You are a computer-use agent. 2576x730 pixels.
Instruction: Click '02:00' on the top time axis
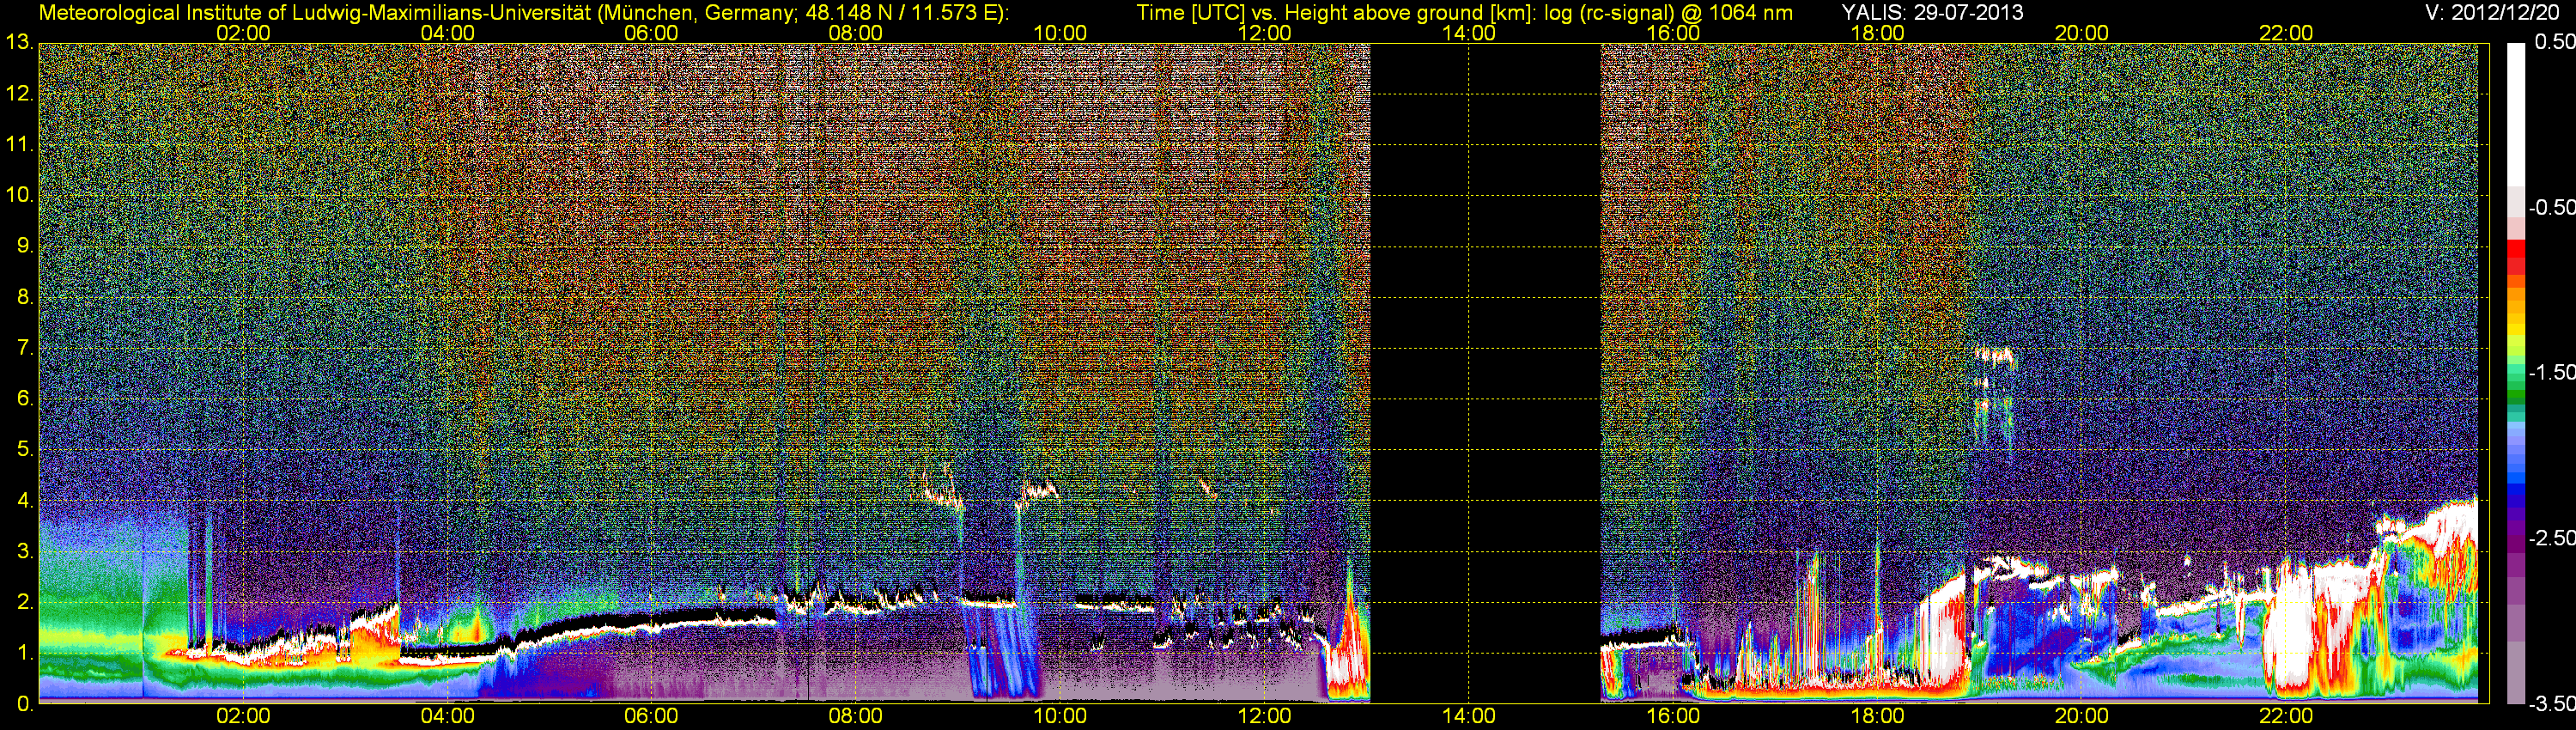243,33
